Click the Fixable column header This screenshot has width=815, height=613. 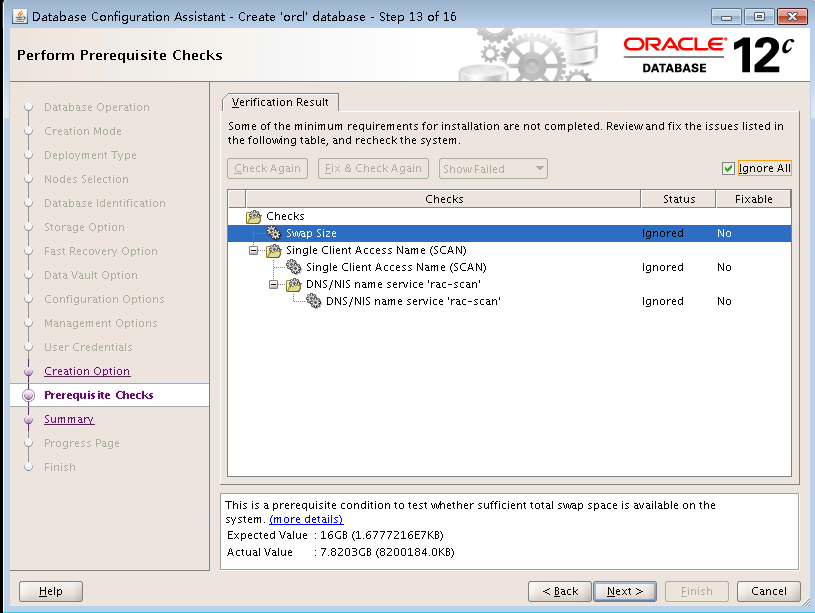[x=753, y=199]
